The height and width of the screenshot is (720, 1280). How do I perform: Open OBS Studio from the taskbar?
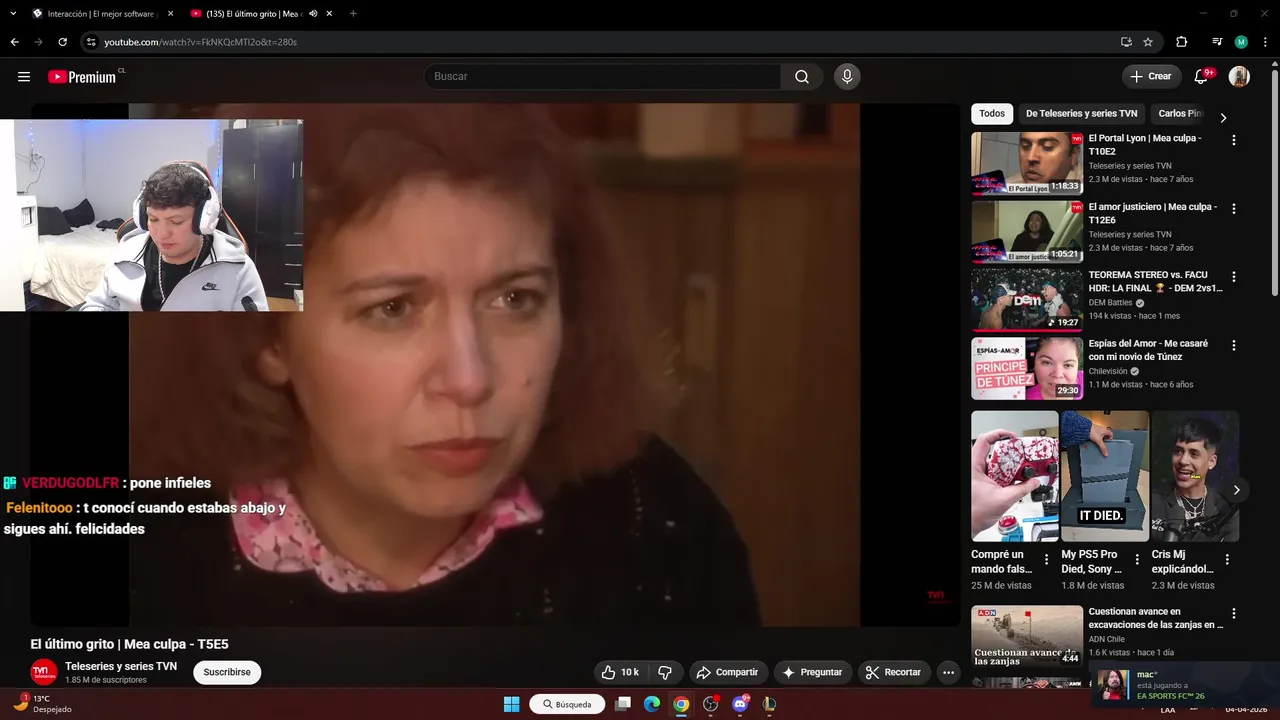tap(711, 704)
